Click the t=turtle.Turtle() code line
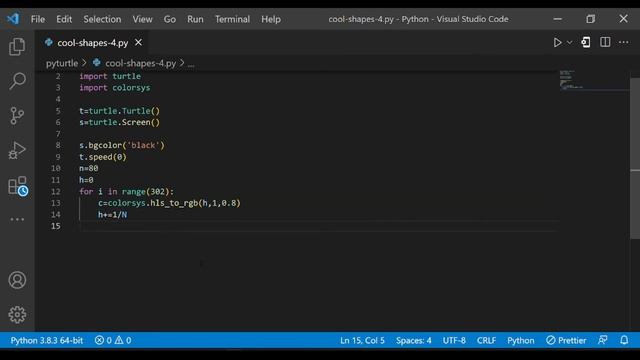The width and height of the screenshot is (640, 360). tap(120, 111)
